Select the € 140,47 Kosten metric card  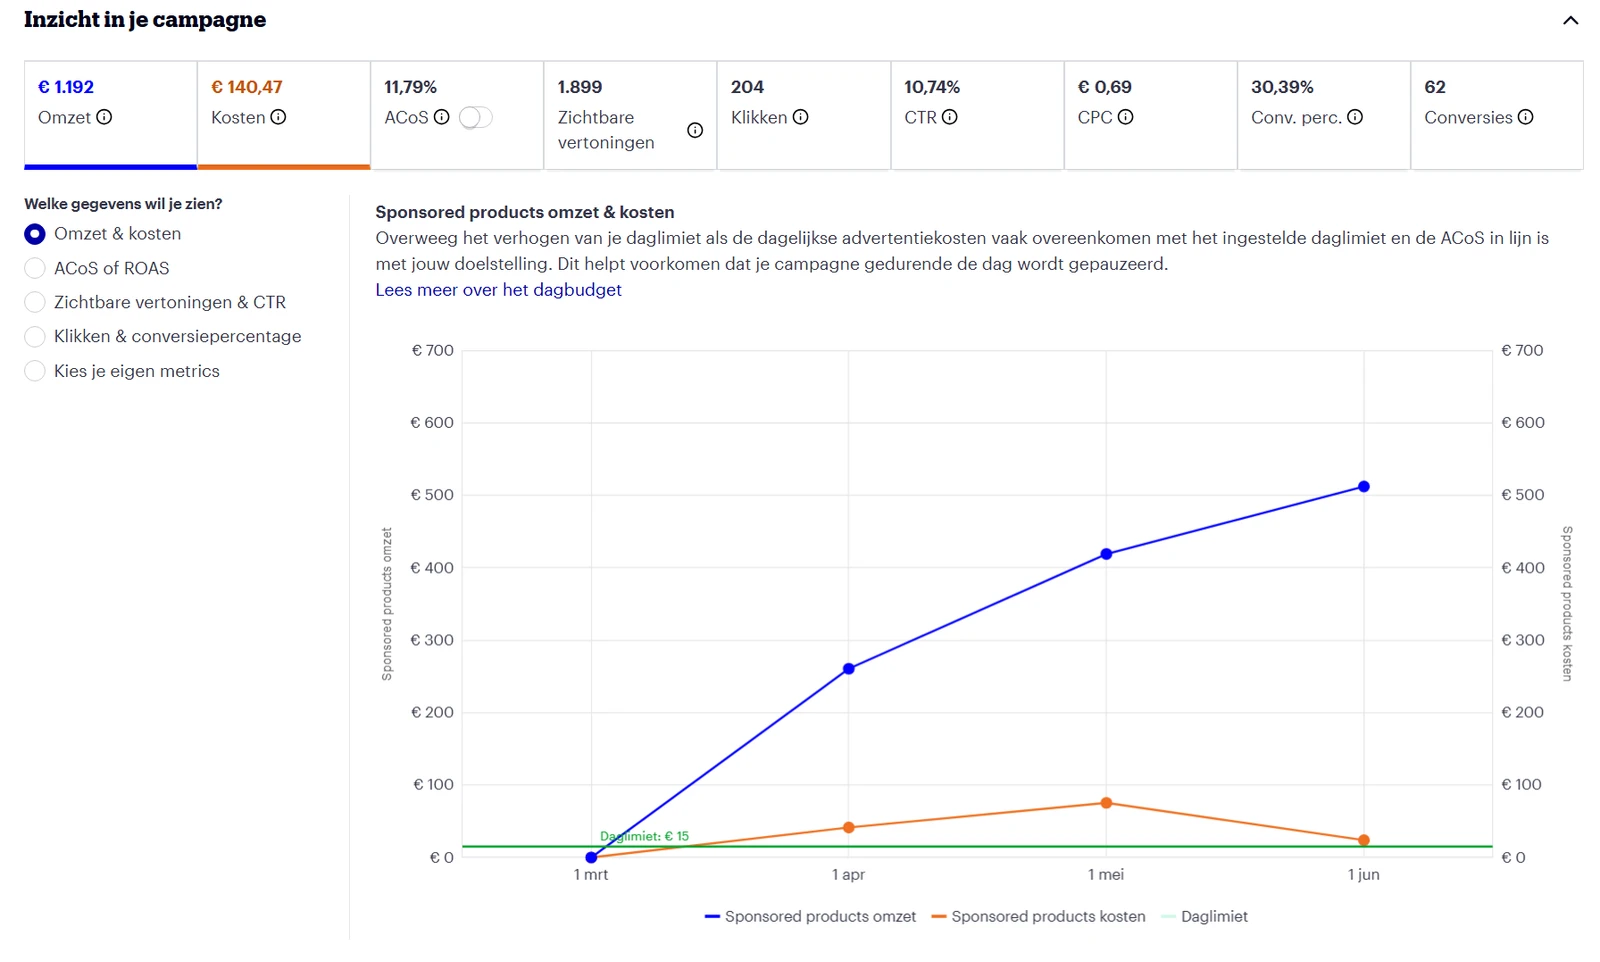(x=284, y=115)
